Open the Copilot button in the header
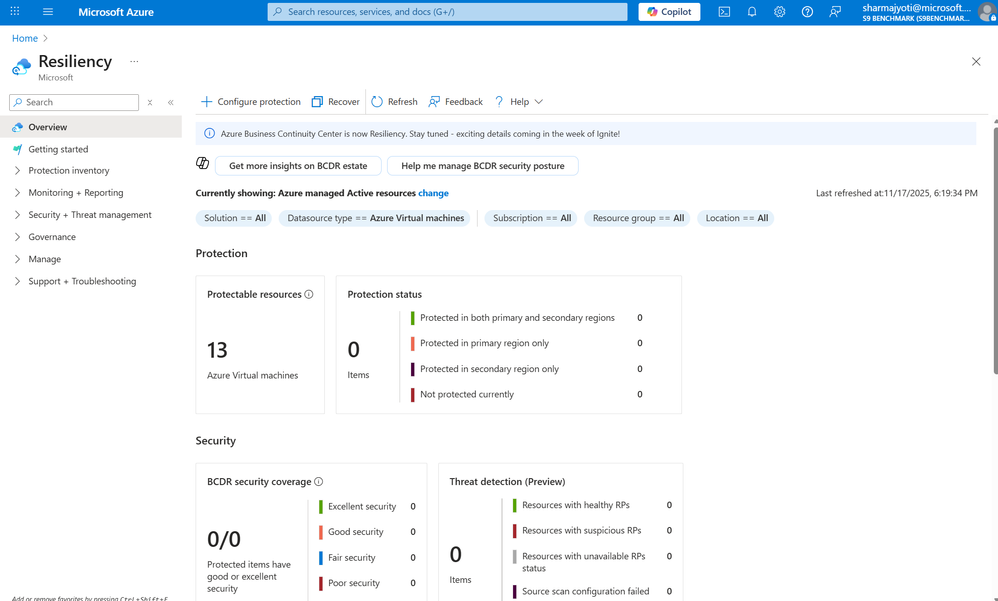This screenshot has width=998, height=601. tap(669, 11)
